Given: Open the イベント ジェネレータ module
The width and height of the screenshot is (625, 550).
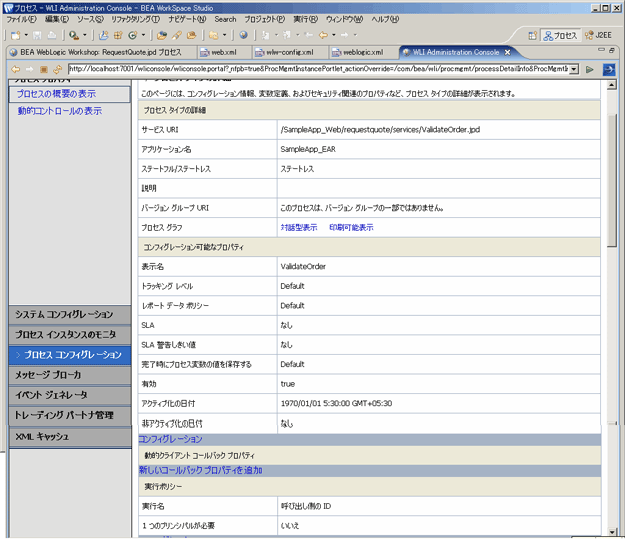Looking at the screenshot, I should (70, 395).
